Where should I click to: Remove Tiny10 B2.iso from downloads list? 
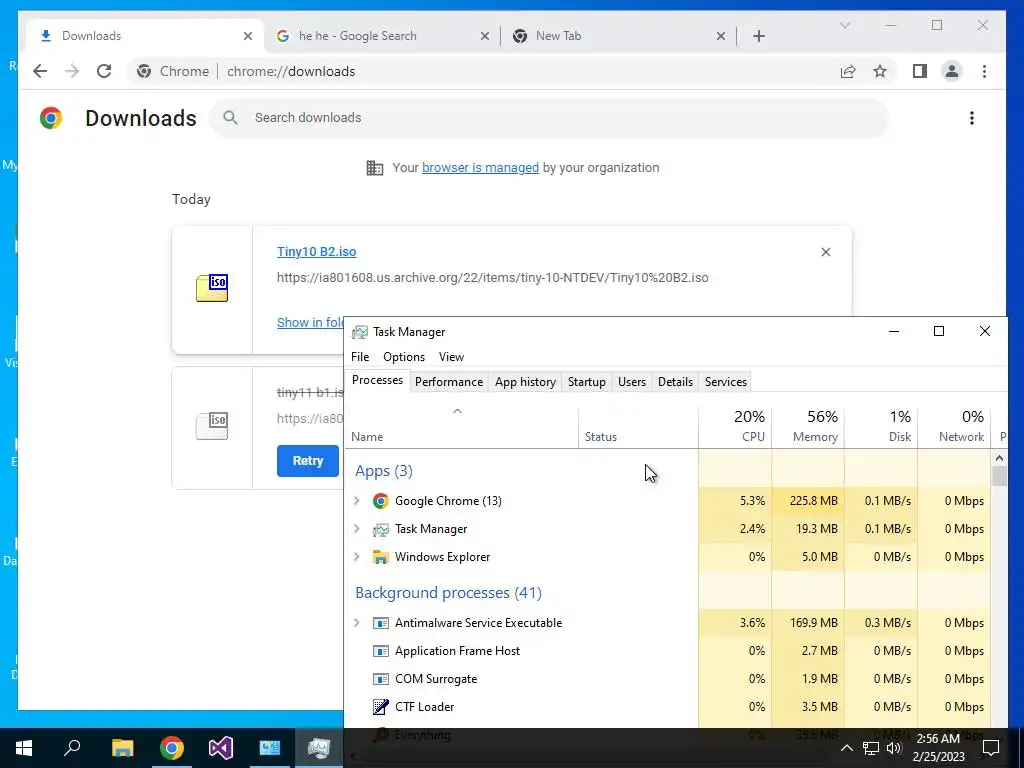click(x=825, y=252)
